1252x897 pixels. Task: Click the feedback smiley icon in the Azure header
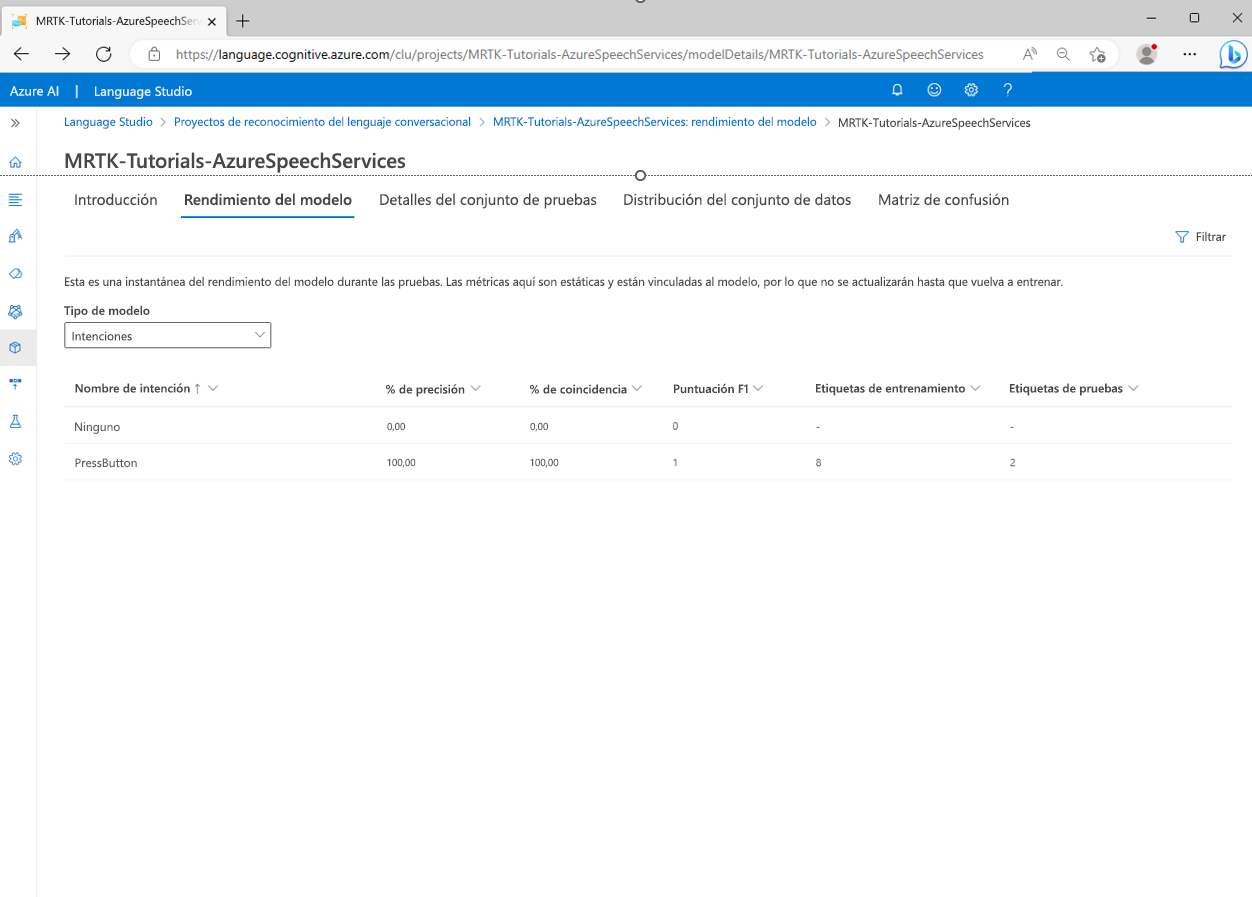pyautogui.click(x=934, y=90)
